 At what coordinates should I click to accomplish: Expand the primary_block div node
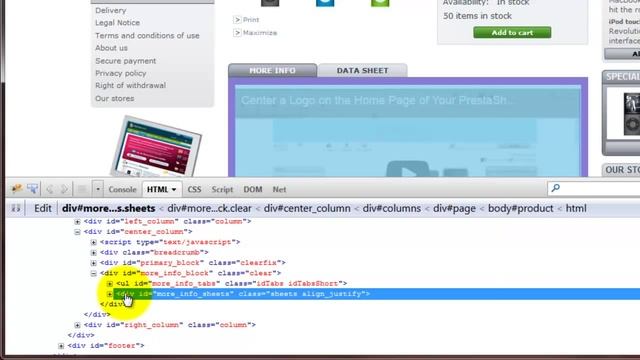93,263
